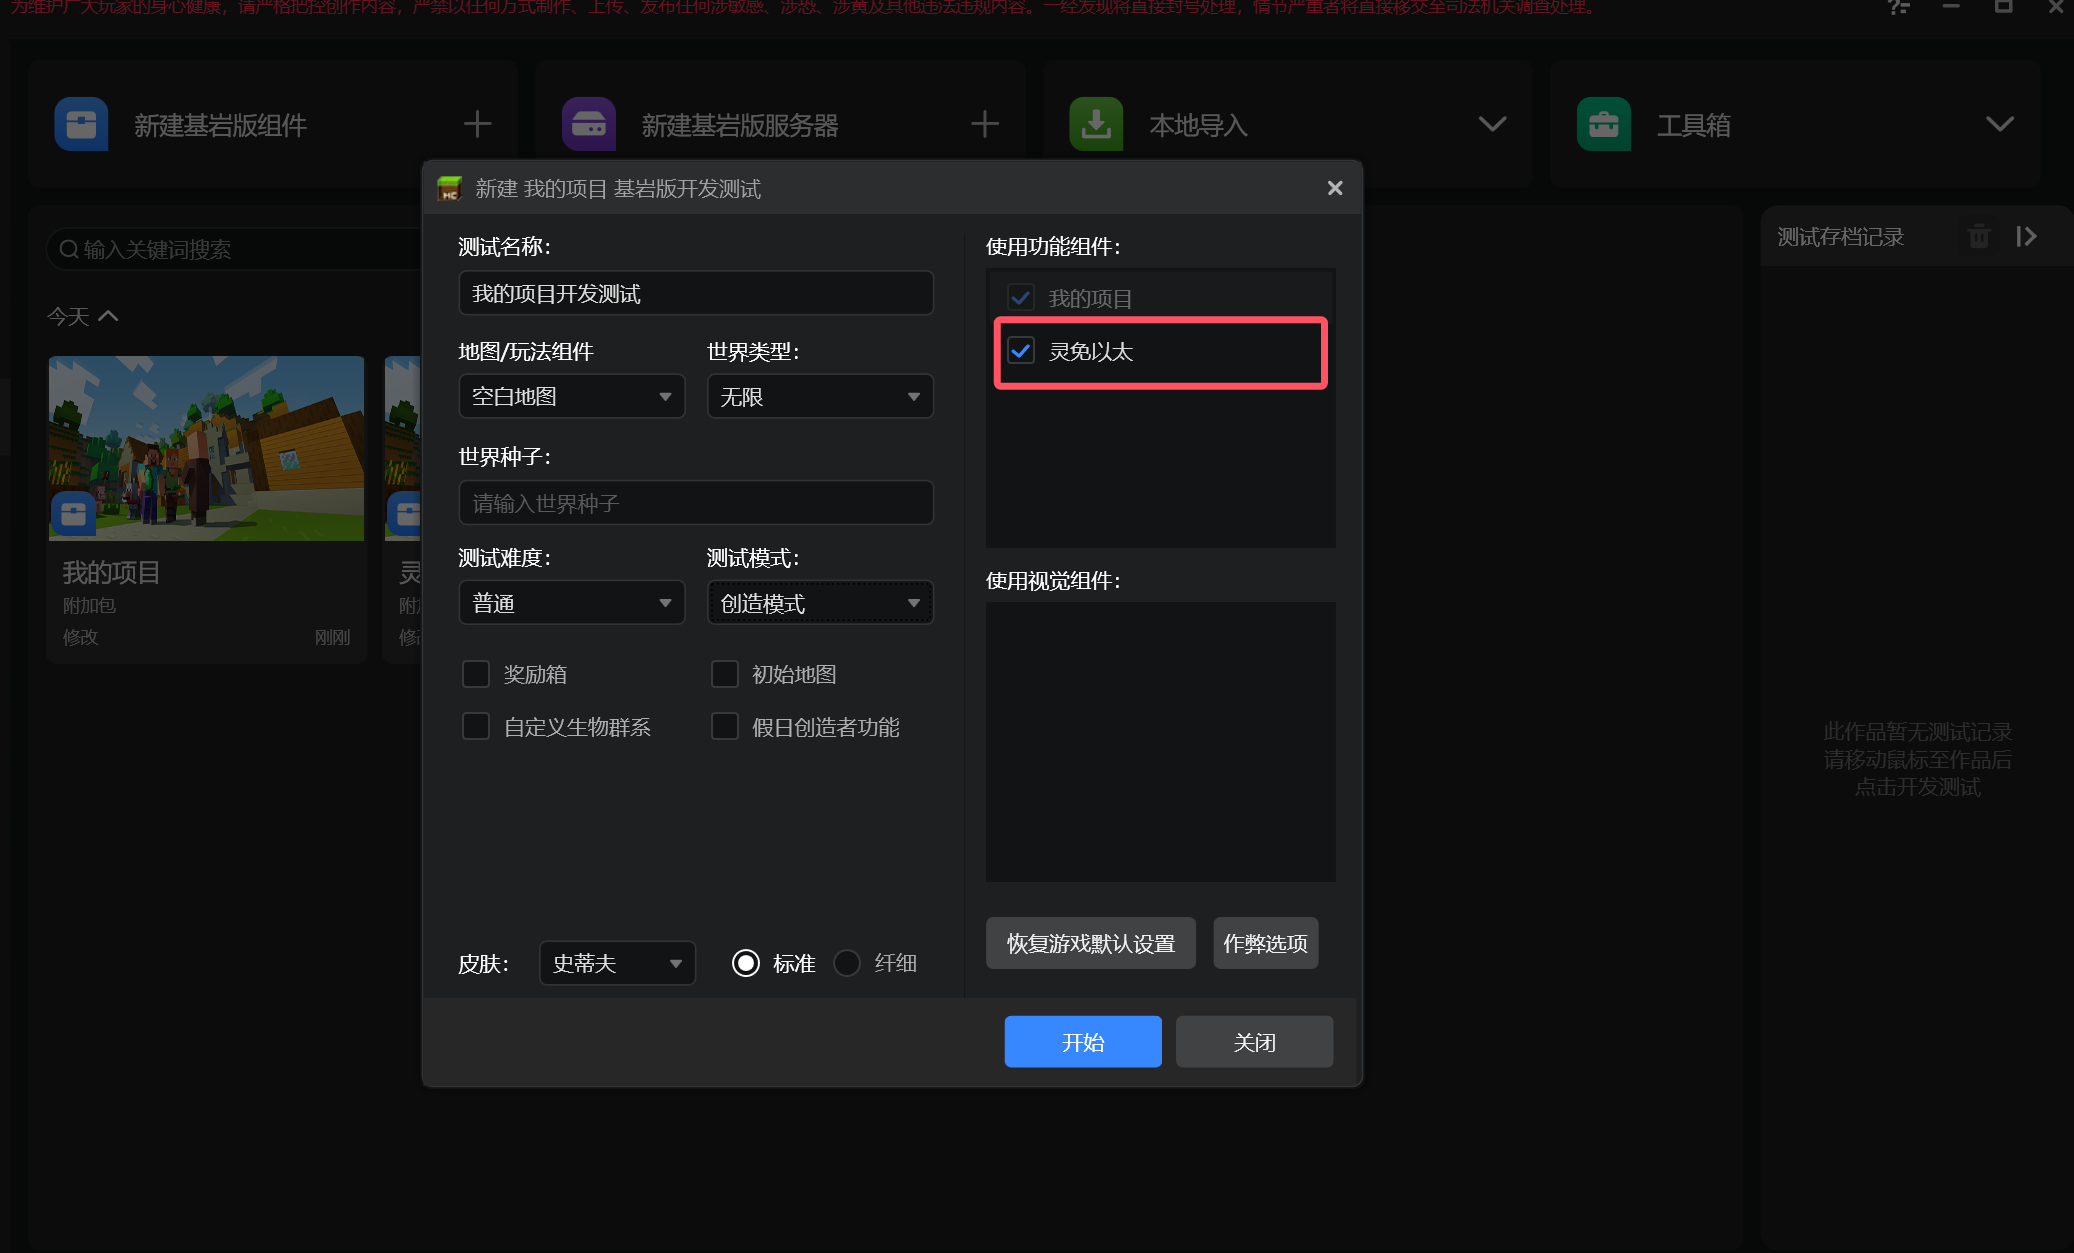
Task: Expand the 本地导入 chevron menu
Action: pyautogui.click(x=1492, y=124)
